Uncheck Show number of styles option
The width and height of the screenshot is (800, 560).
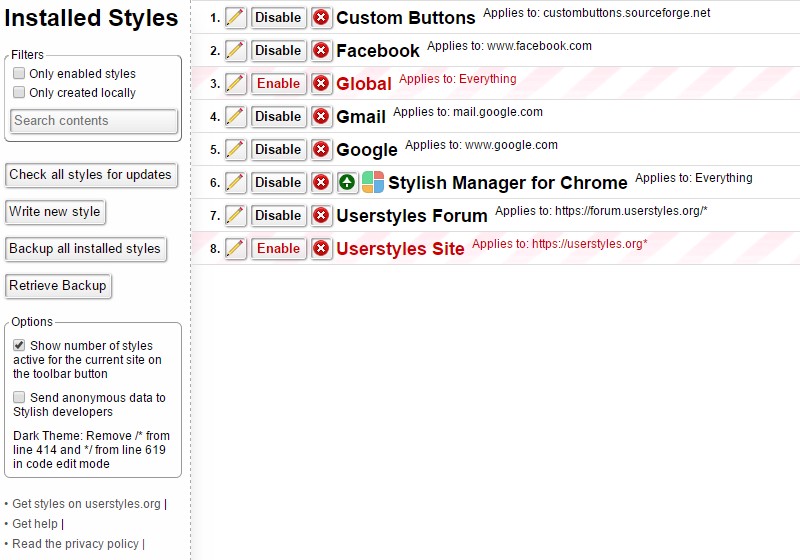[19, 345]
